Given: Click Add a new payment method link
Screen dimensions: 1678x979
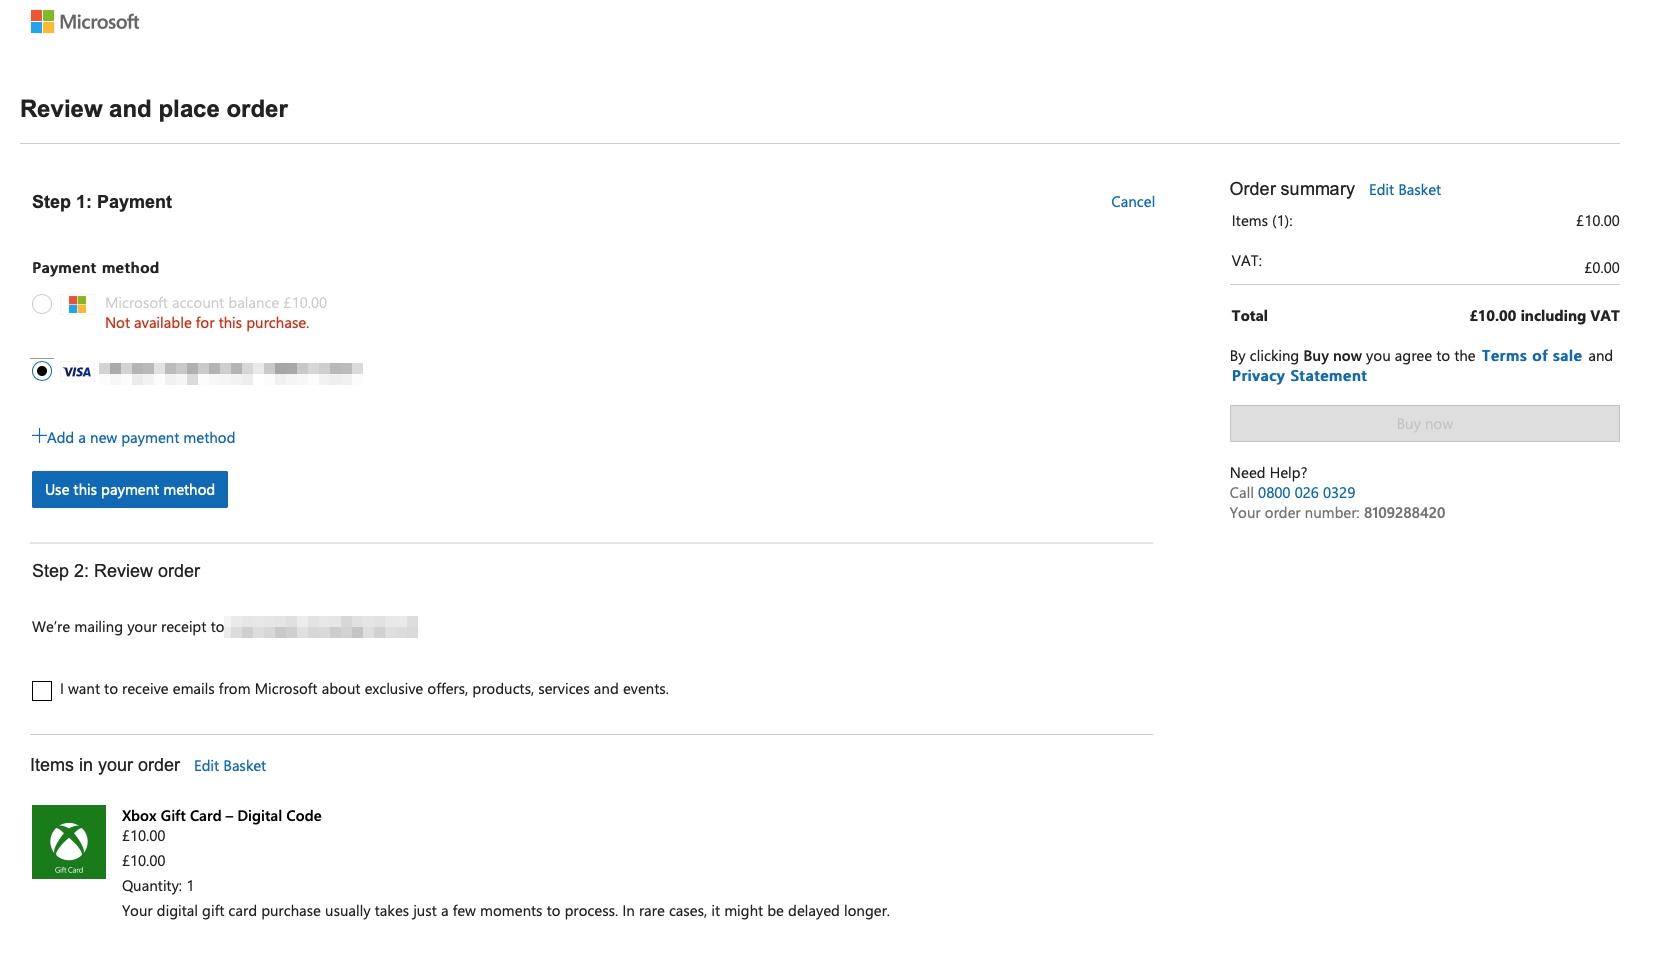Looking at the screenshot, I should [141, 438].
